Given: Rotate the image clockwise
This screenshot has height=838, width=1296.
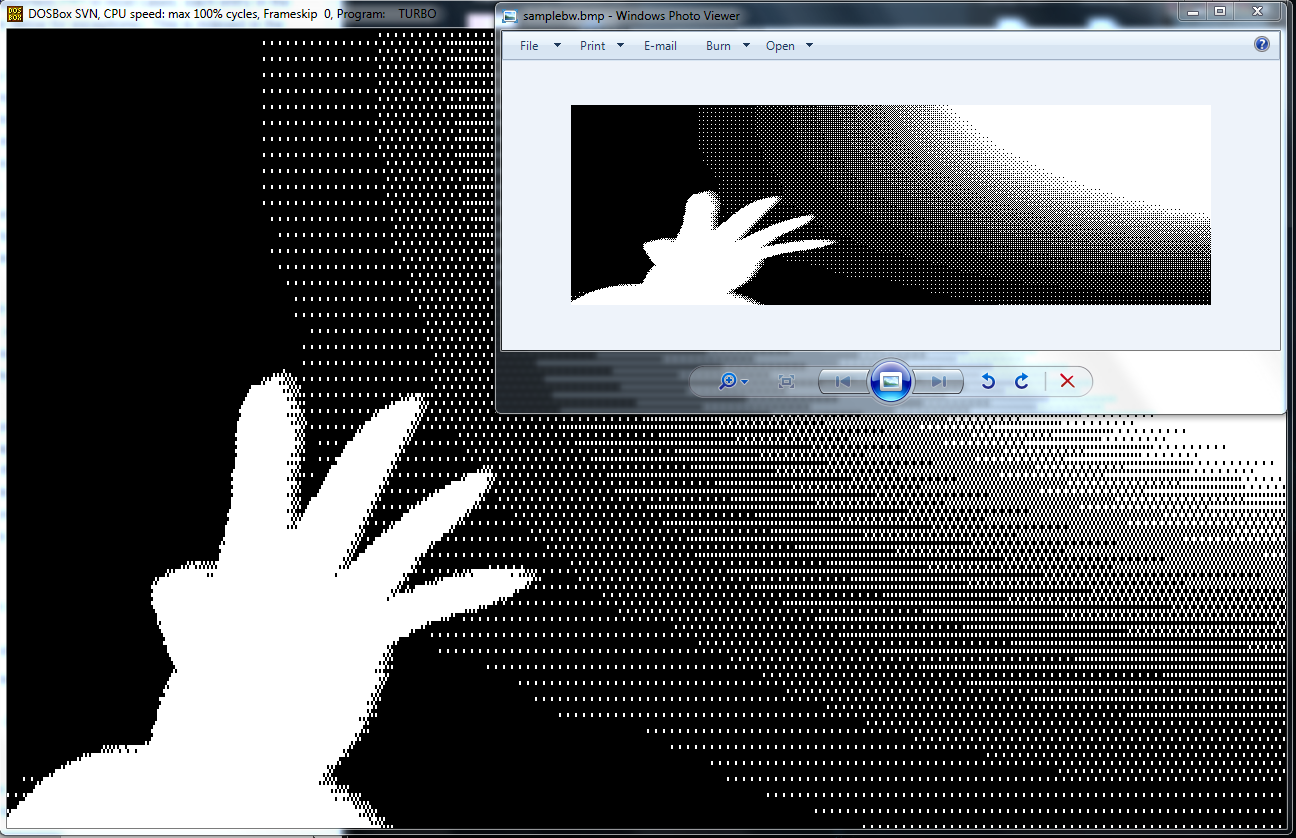Looking at the screenshot, I should click(x=1022, y=382).
